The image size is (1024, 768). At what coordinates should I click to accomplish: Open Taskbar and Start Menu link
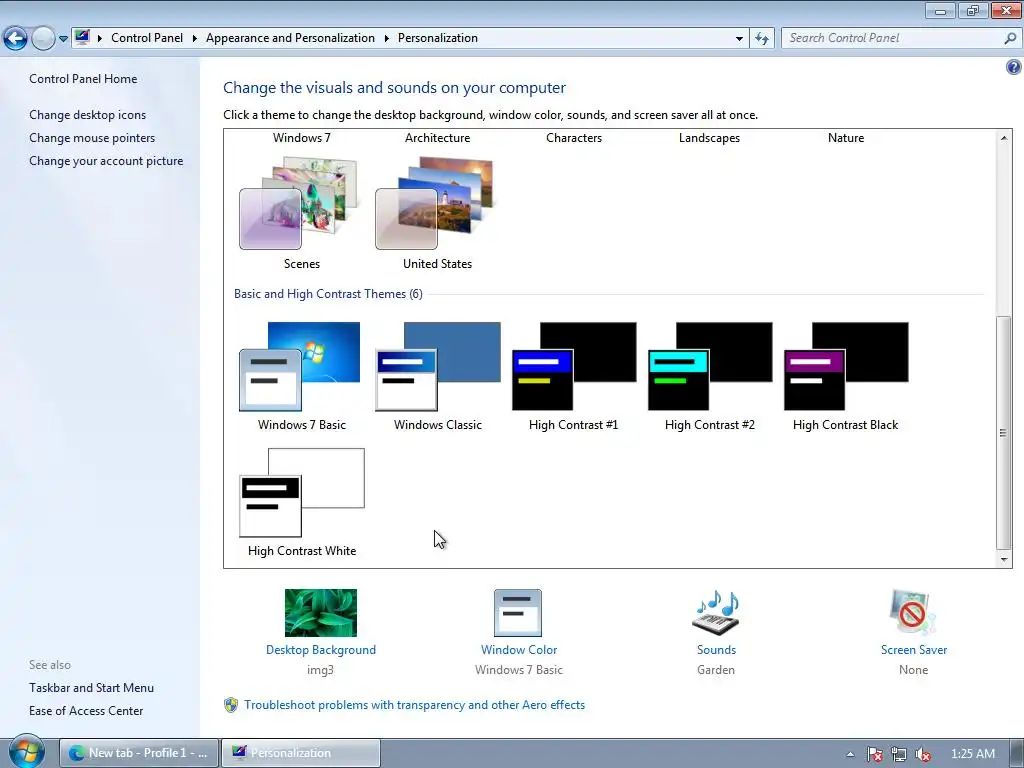point(91,688)
